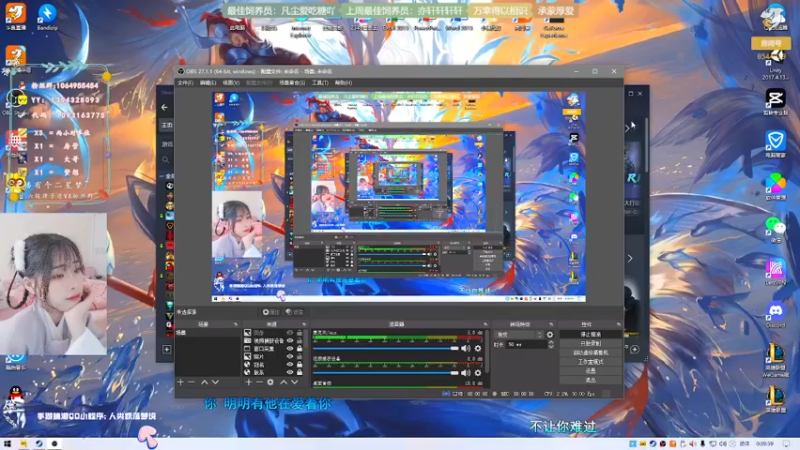
Task: Open the 帮助(H) menu
Action: [343, 83]
